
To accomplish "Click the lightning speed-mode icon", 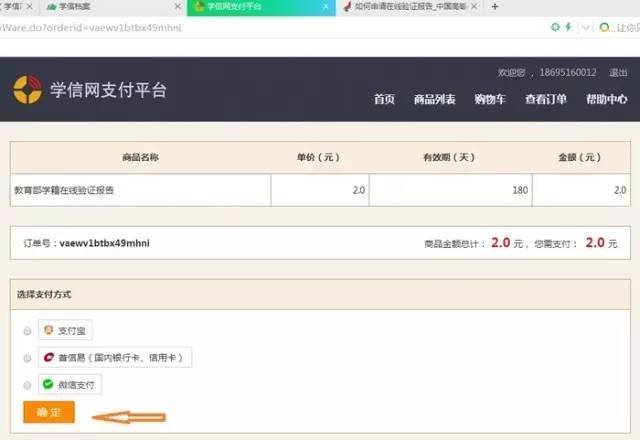I will [x=568, y=27].
